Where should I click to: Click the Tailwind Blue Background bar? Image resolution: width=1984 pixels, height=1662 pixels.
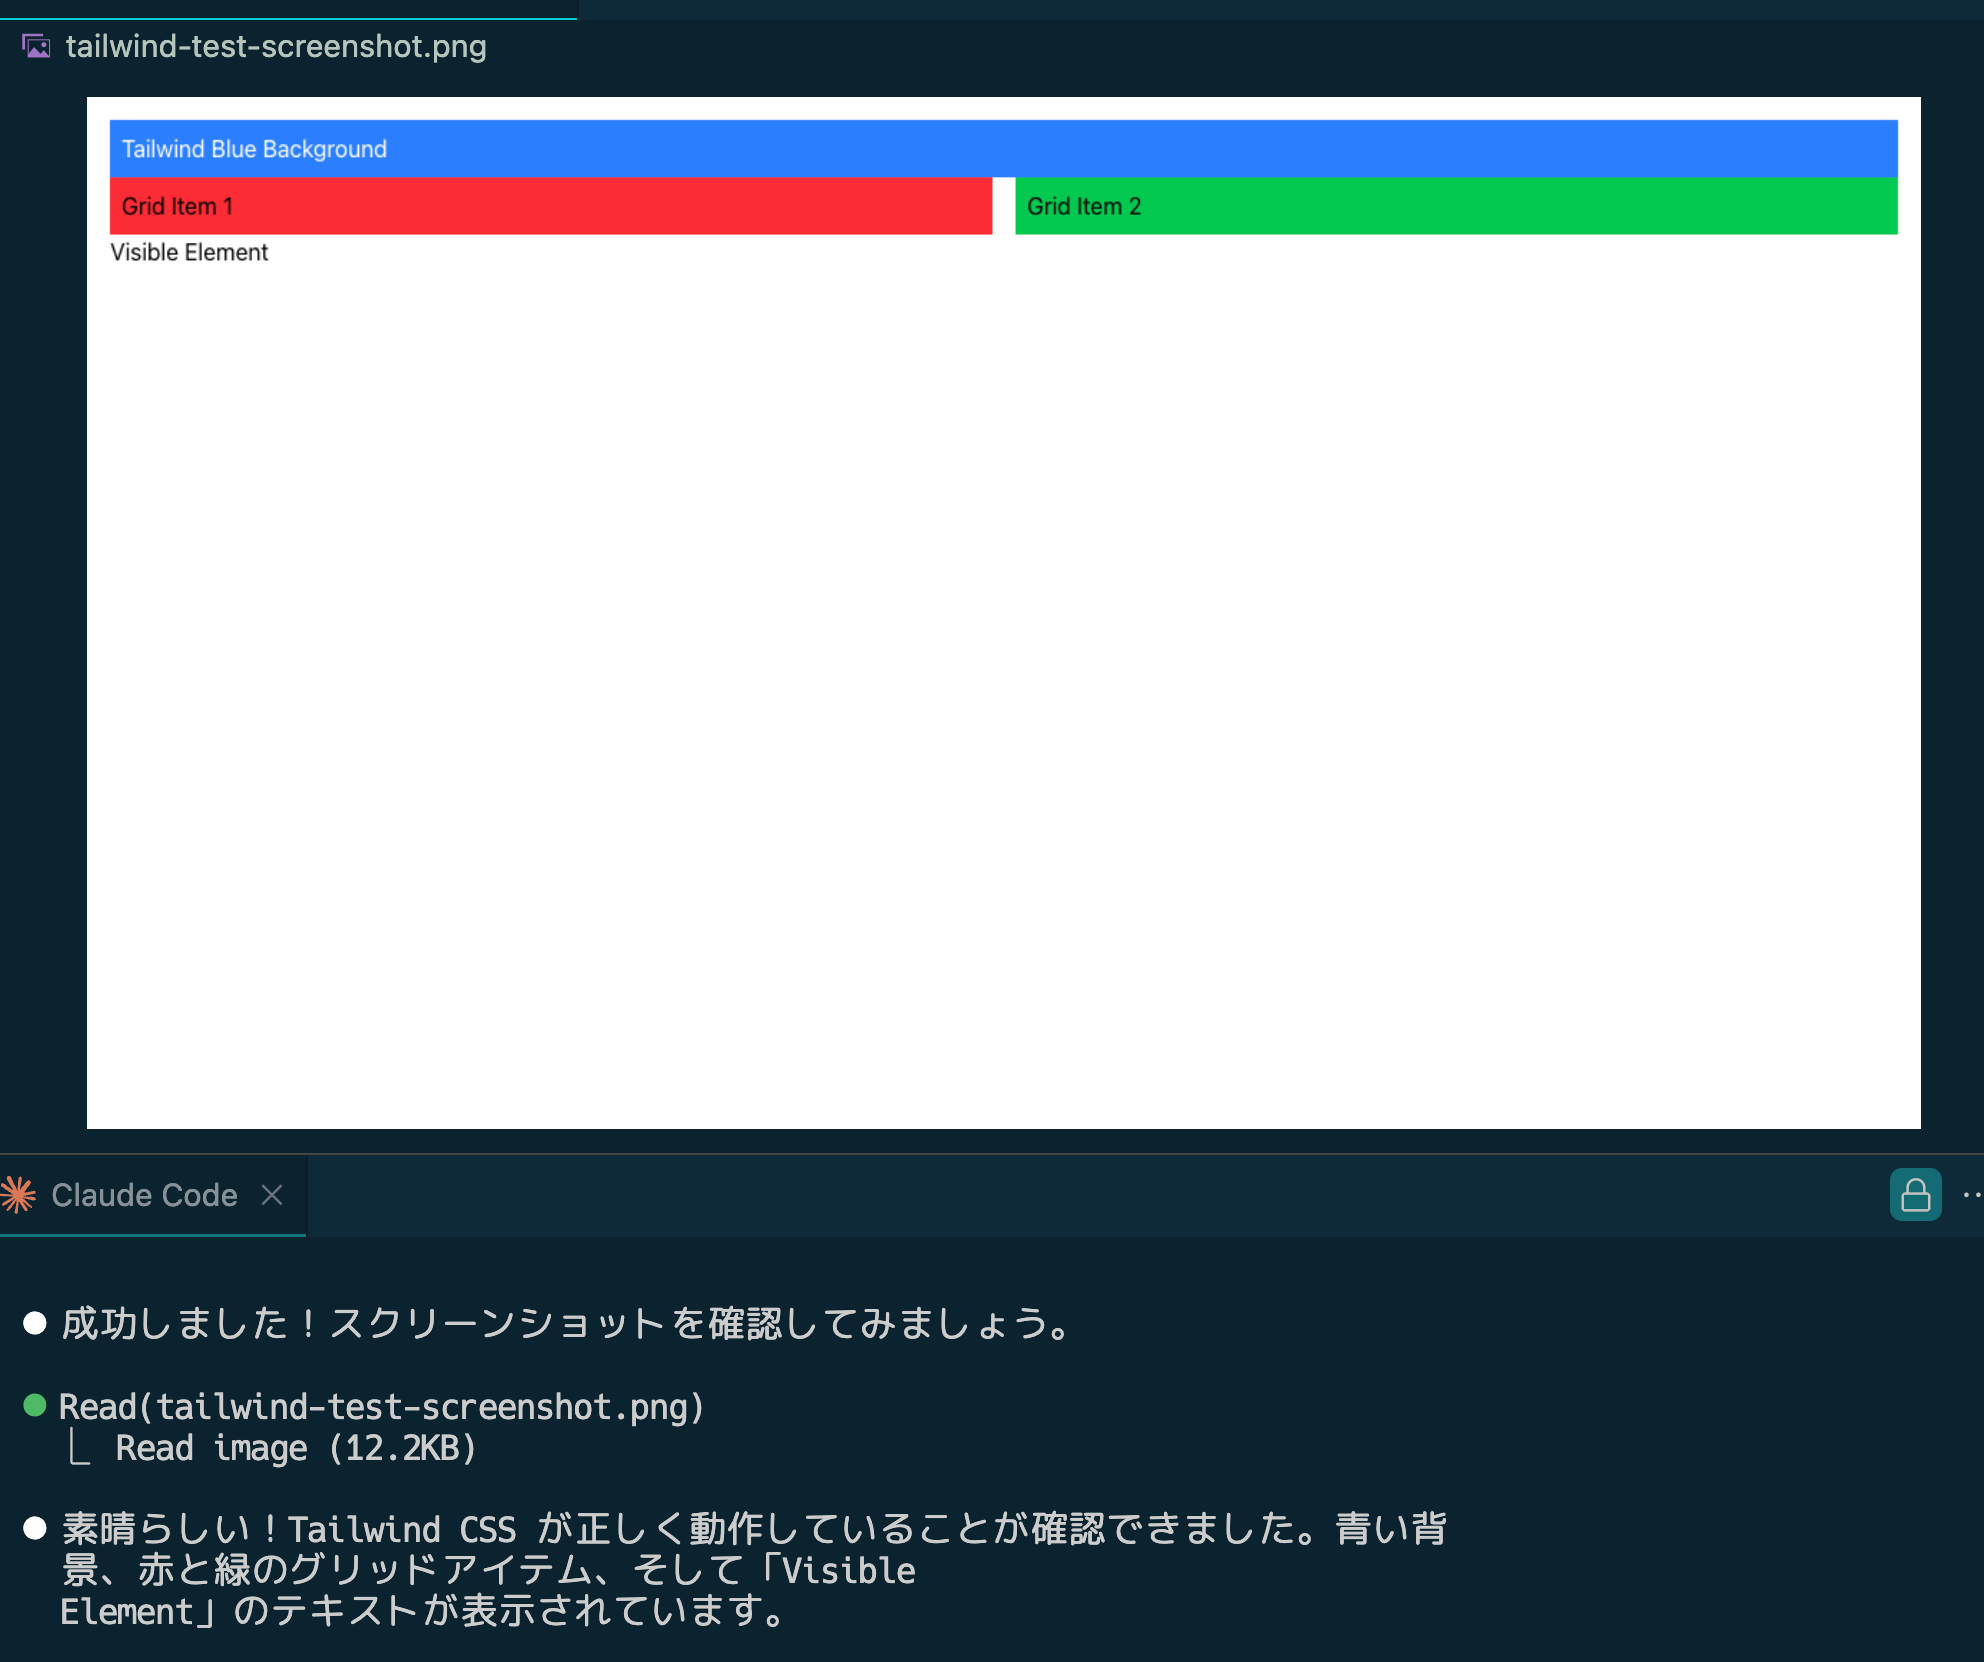1003,149
